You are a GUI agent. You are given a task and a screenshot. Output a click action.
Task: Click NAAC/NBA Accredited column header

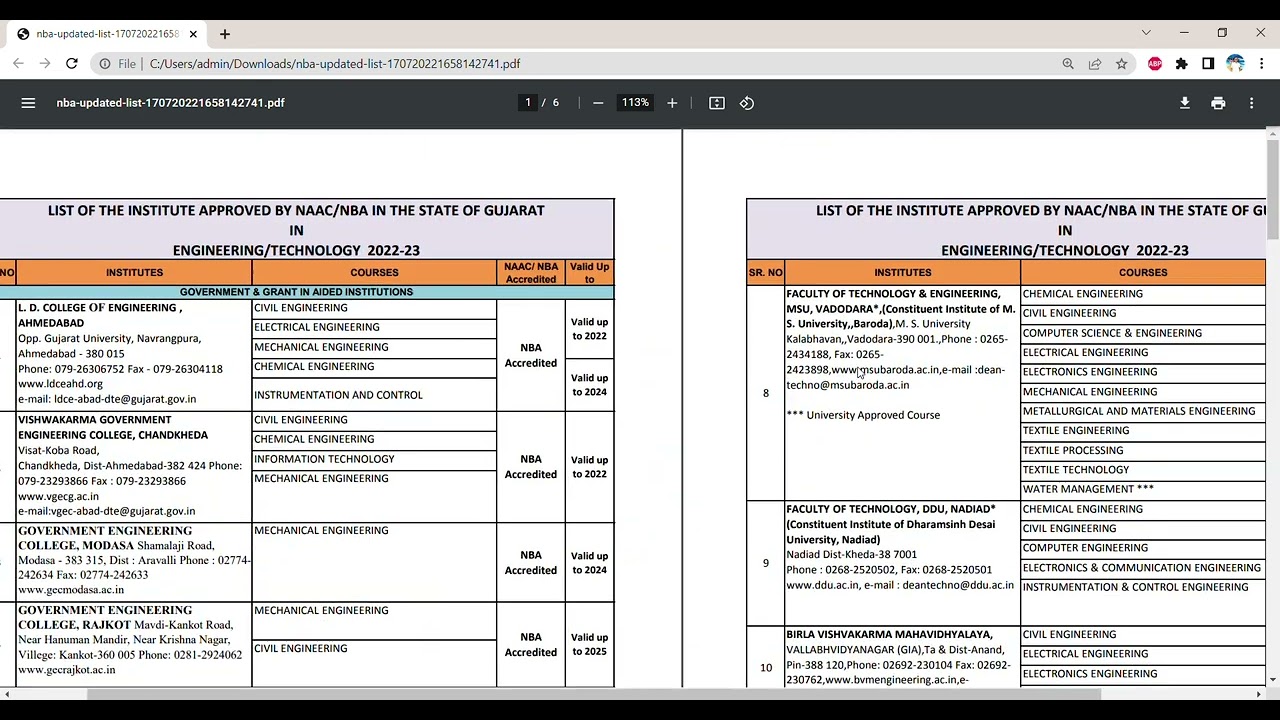531,272
